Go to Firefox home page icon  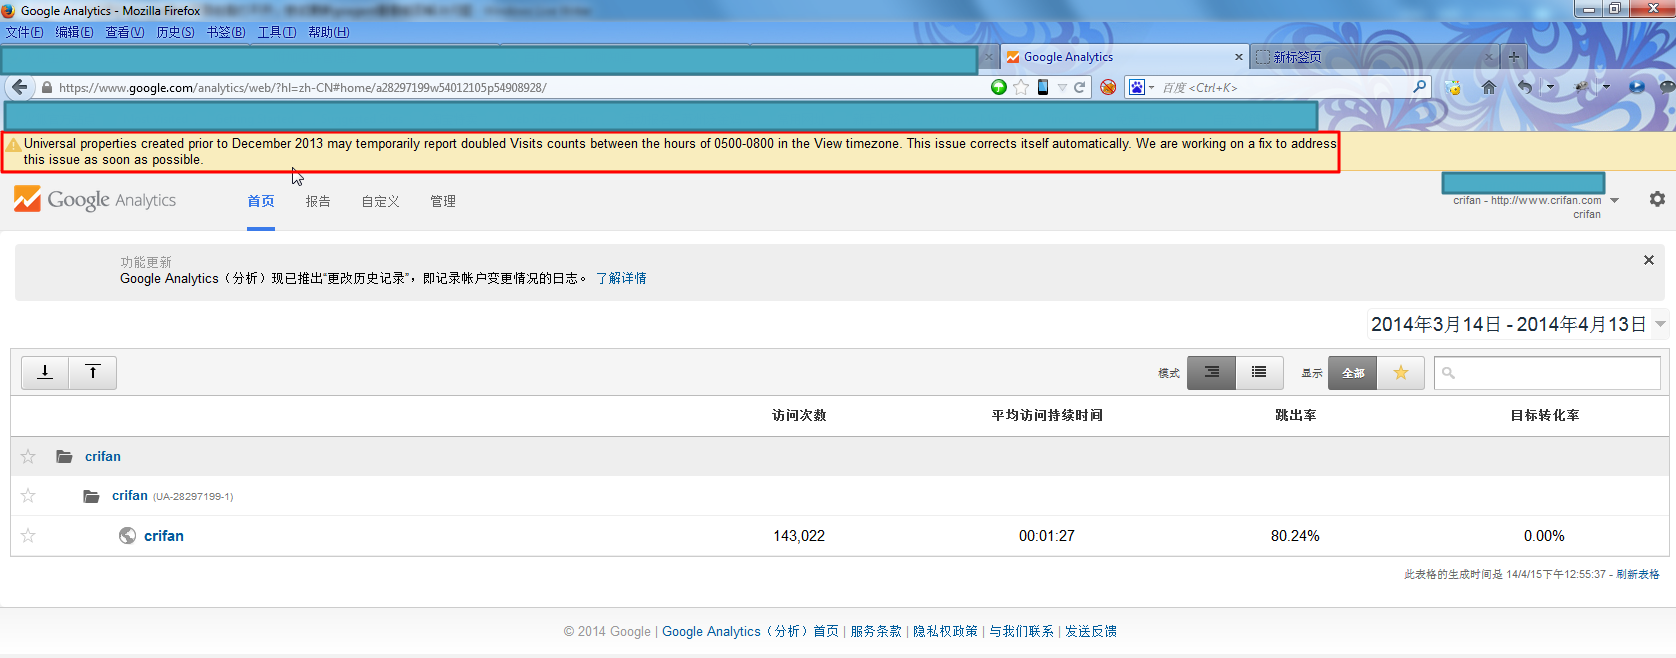1489,87
